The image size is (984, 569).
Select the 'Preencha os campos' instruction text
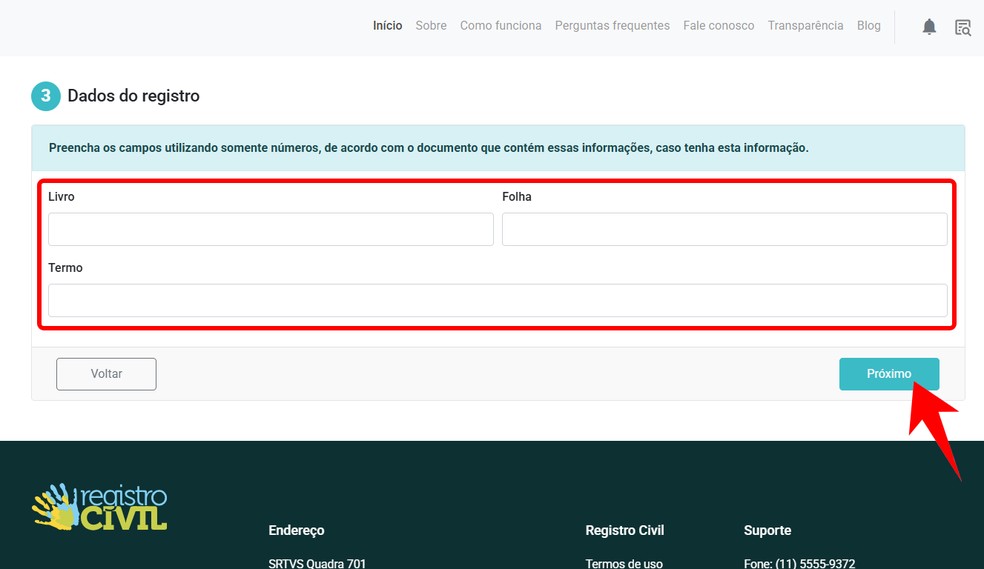pyautogui.click(x=429, y=148)
